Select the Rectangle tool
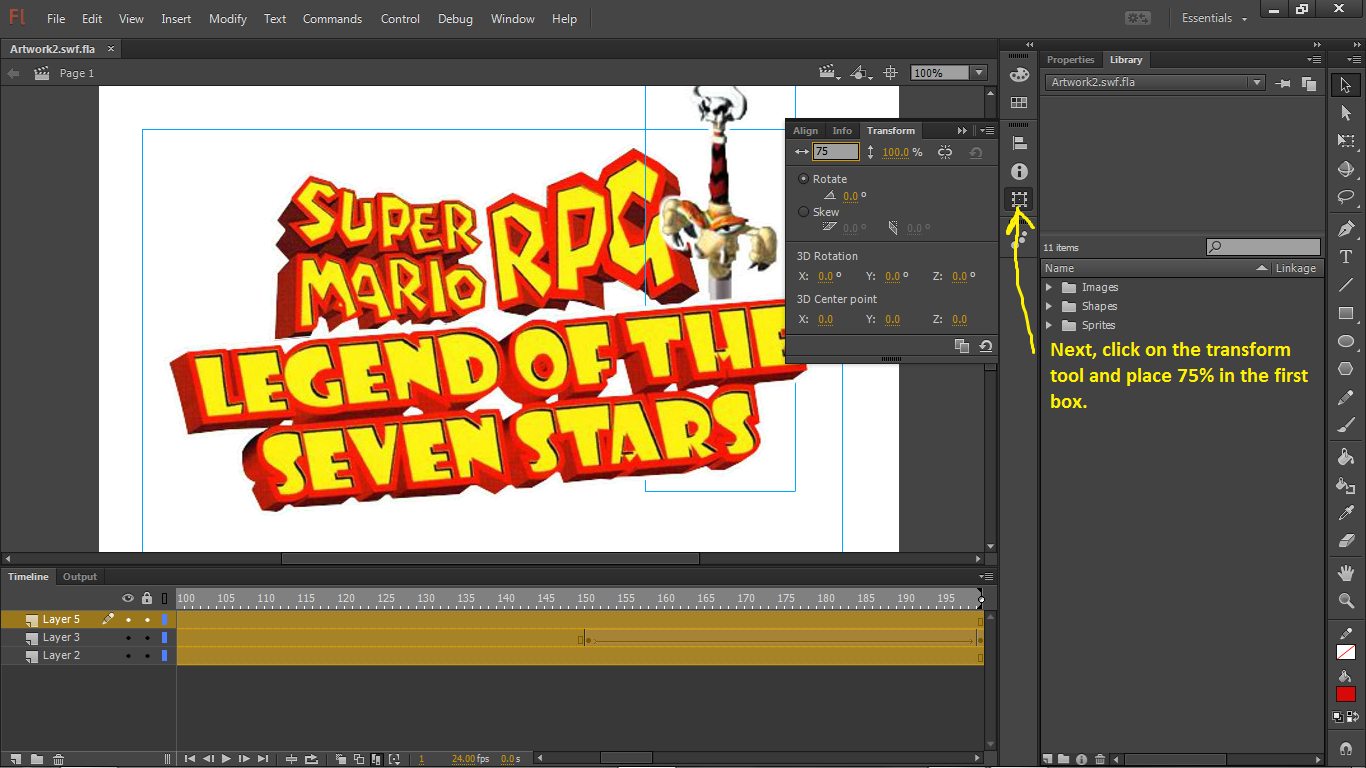This screenshot has width=1366, height=768. [1346, 313]
